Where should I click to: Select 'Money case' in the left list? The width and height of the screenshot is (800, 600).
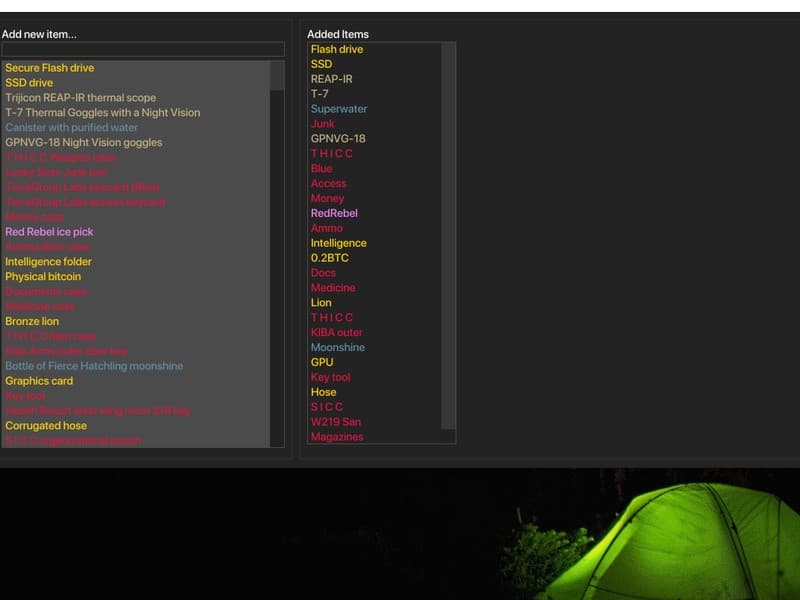[x=35, y=217]
